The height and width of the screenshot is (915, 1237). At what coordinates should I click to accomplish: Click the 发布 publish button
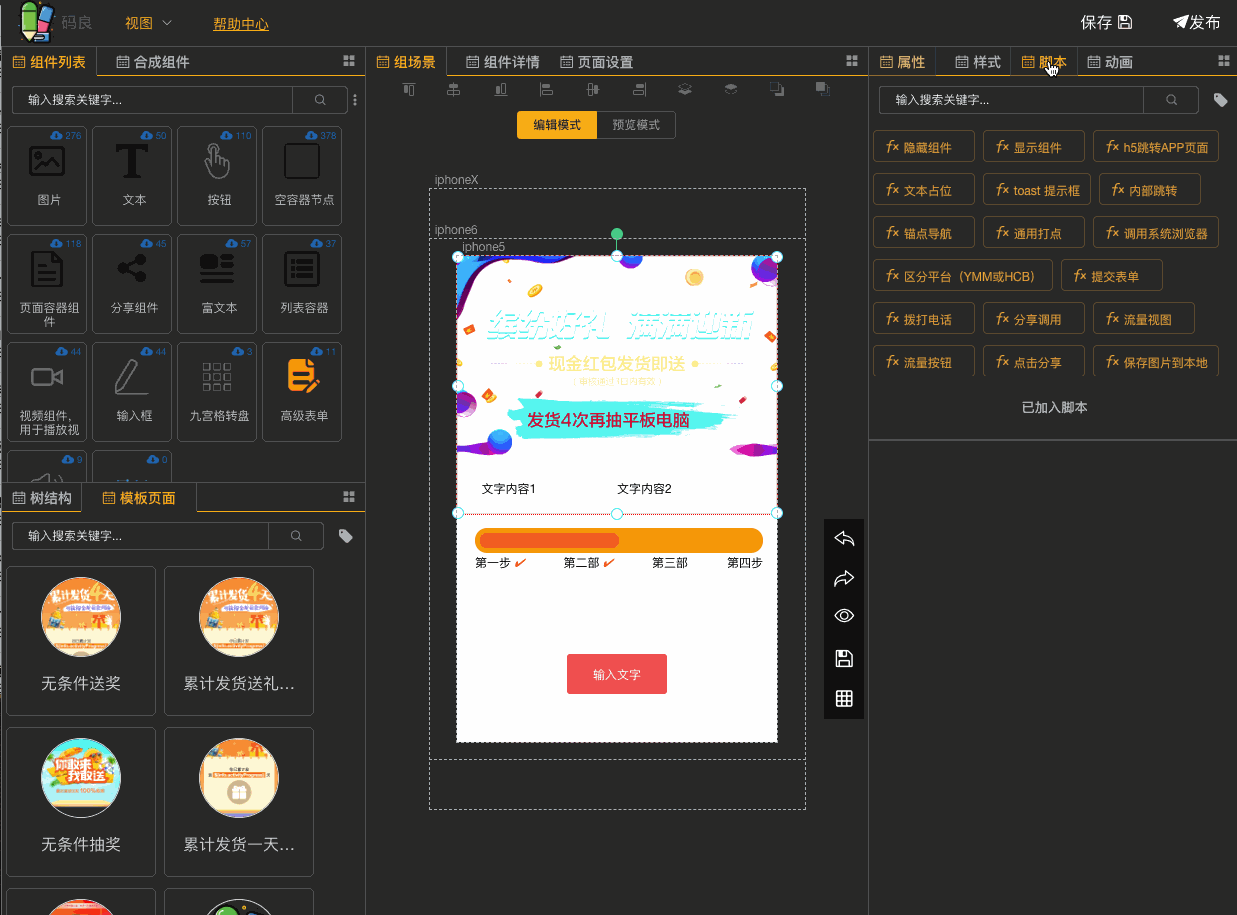click(1196, 22)
